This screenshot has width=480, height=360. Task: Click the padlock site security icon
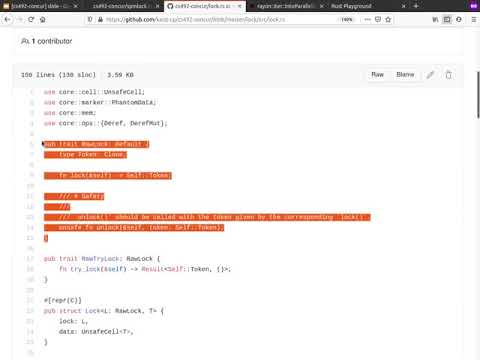point(100,20)
